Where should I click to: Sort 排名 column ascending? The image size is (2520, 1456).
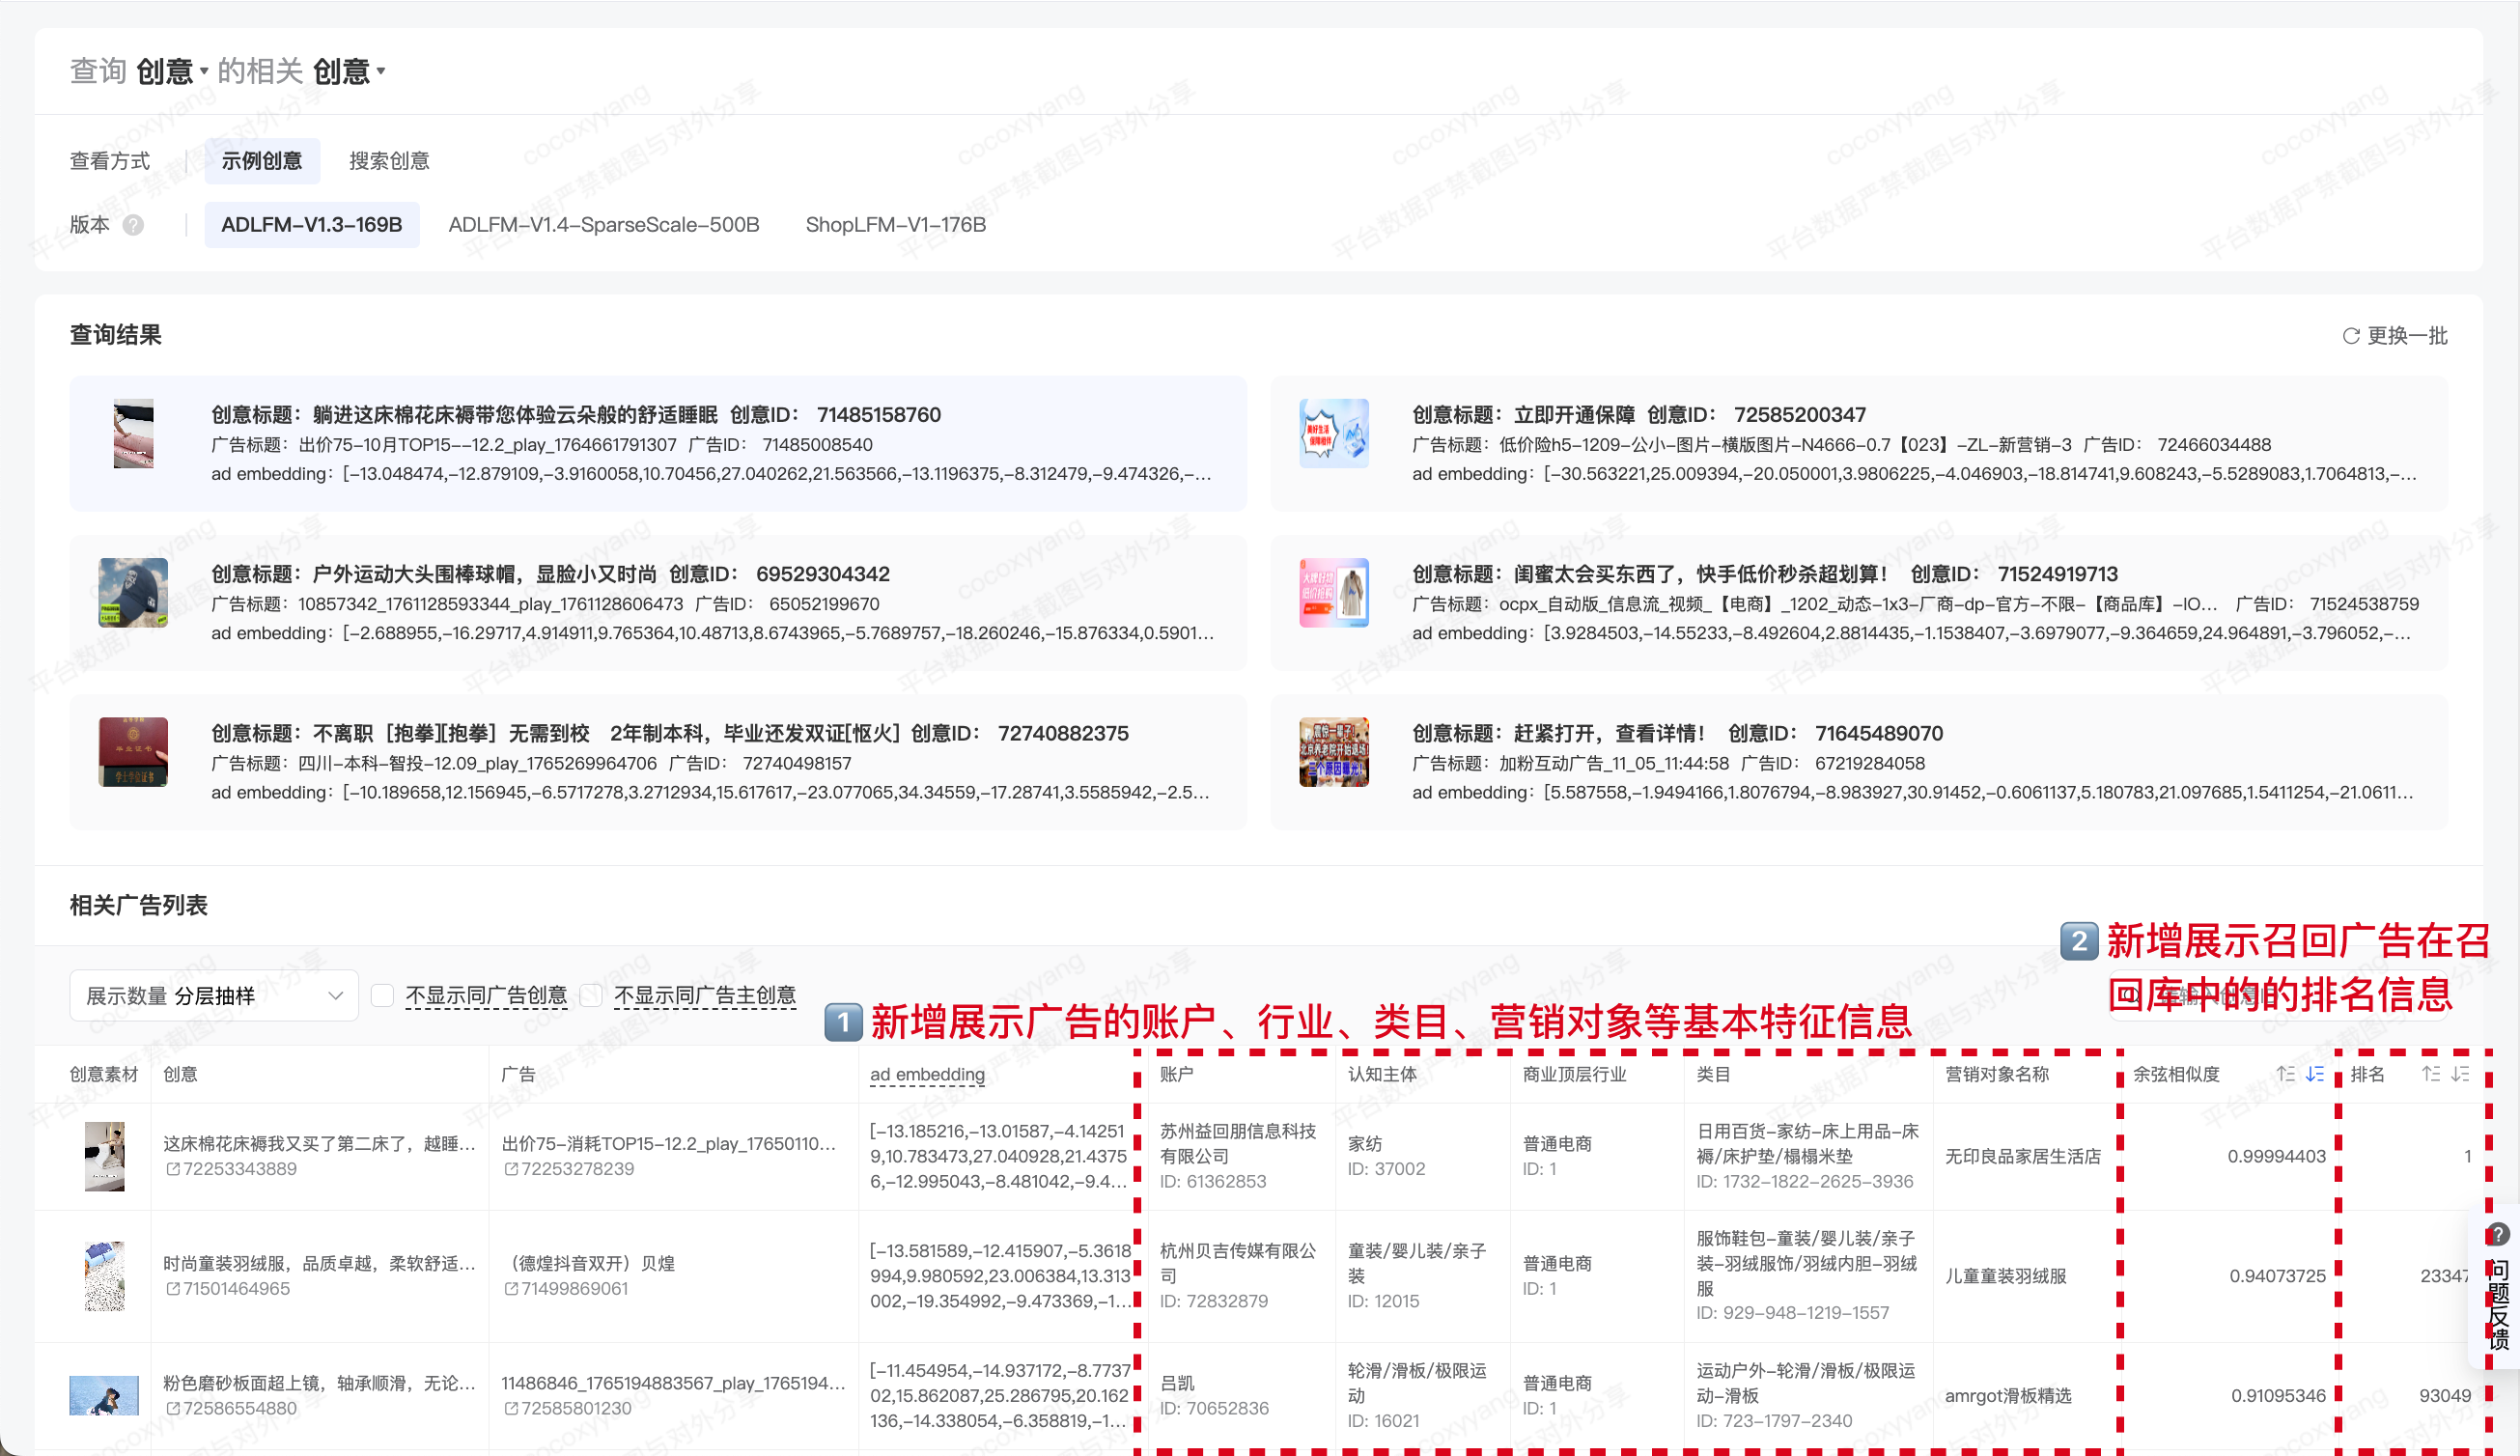coord(2430,1074)
